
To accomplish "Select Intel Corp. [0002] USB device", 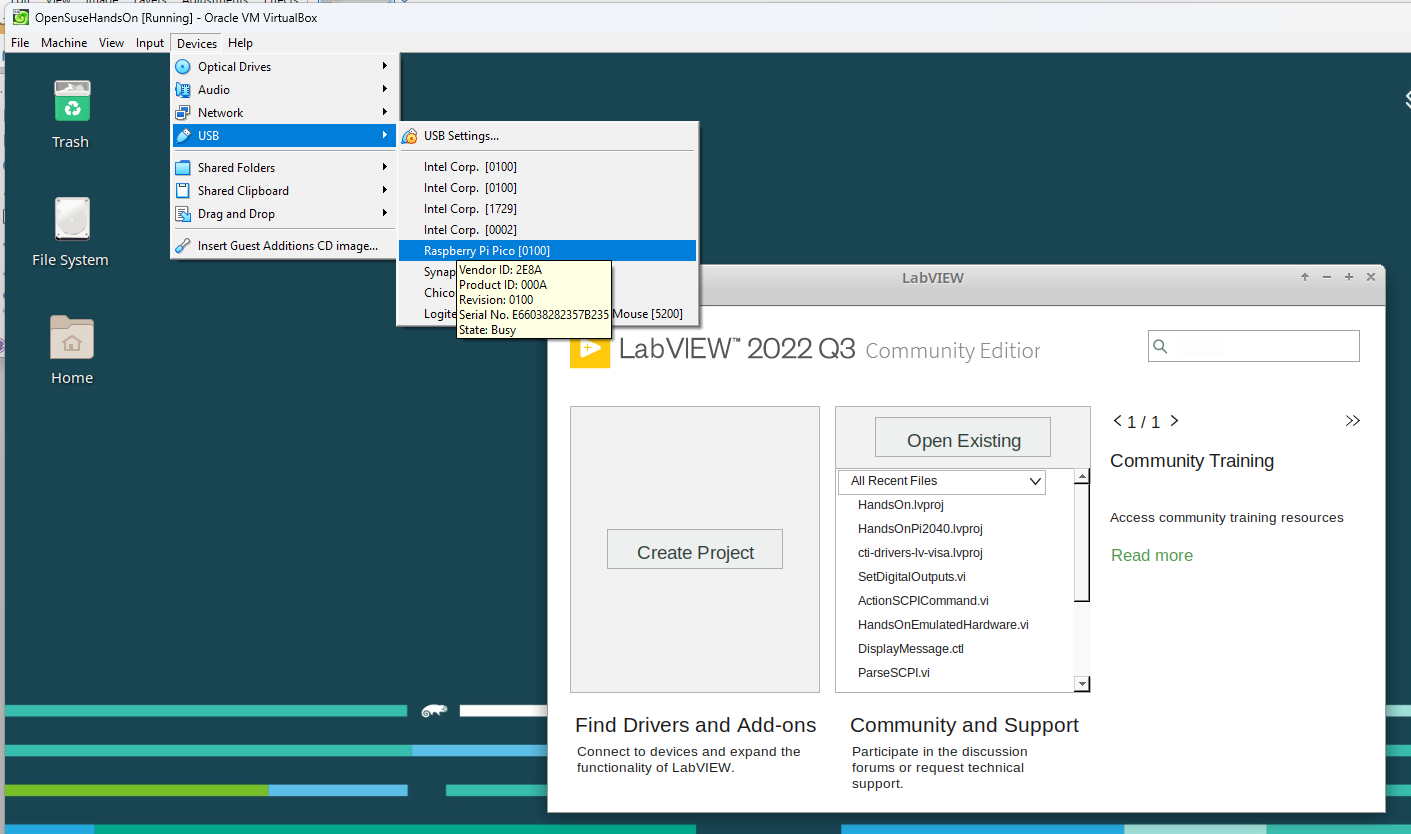I will click(547, 230).
